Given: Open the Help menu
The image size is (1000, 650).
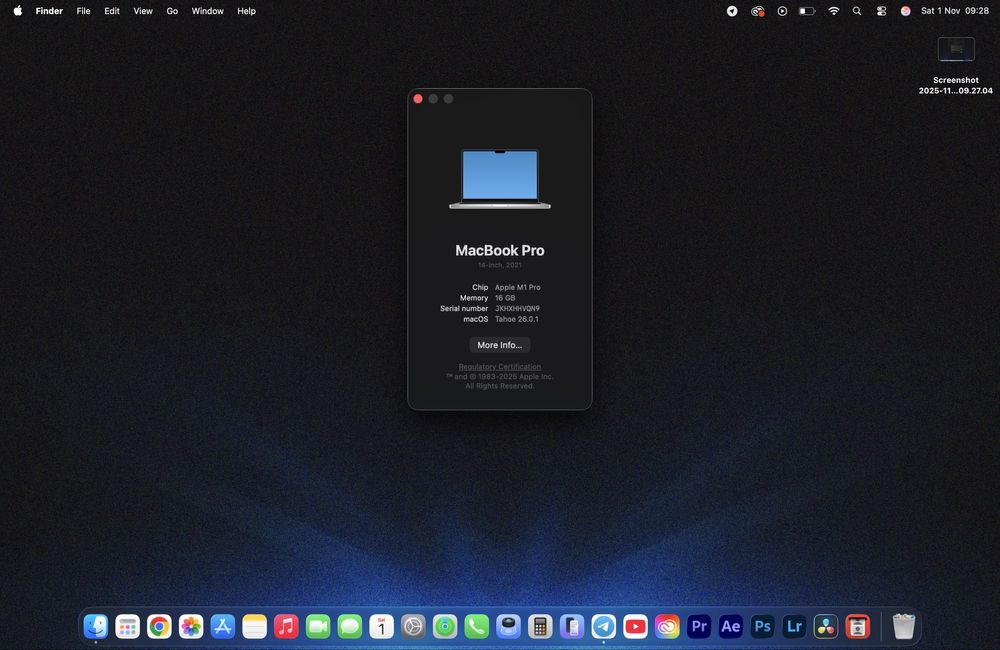Looking at the screenshot, I should tap(246, 11).
